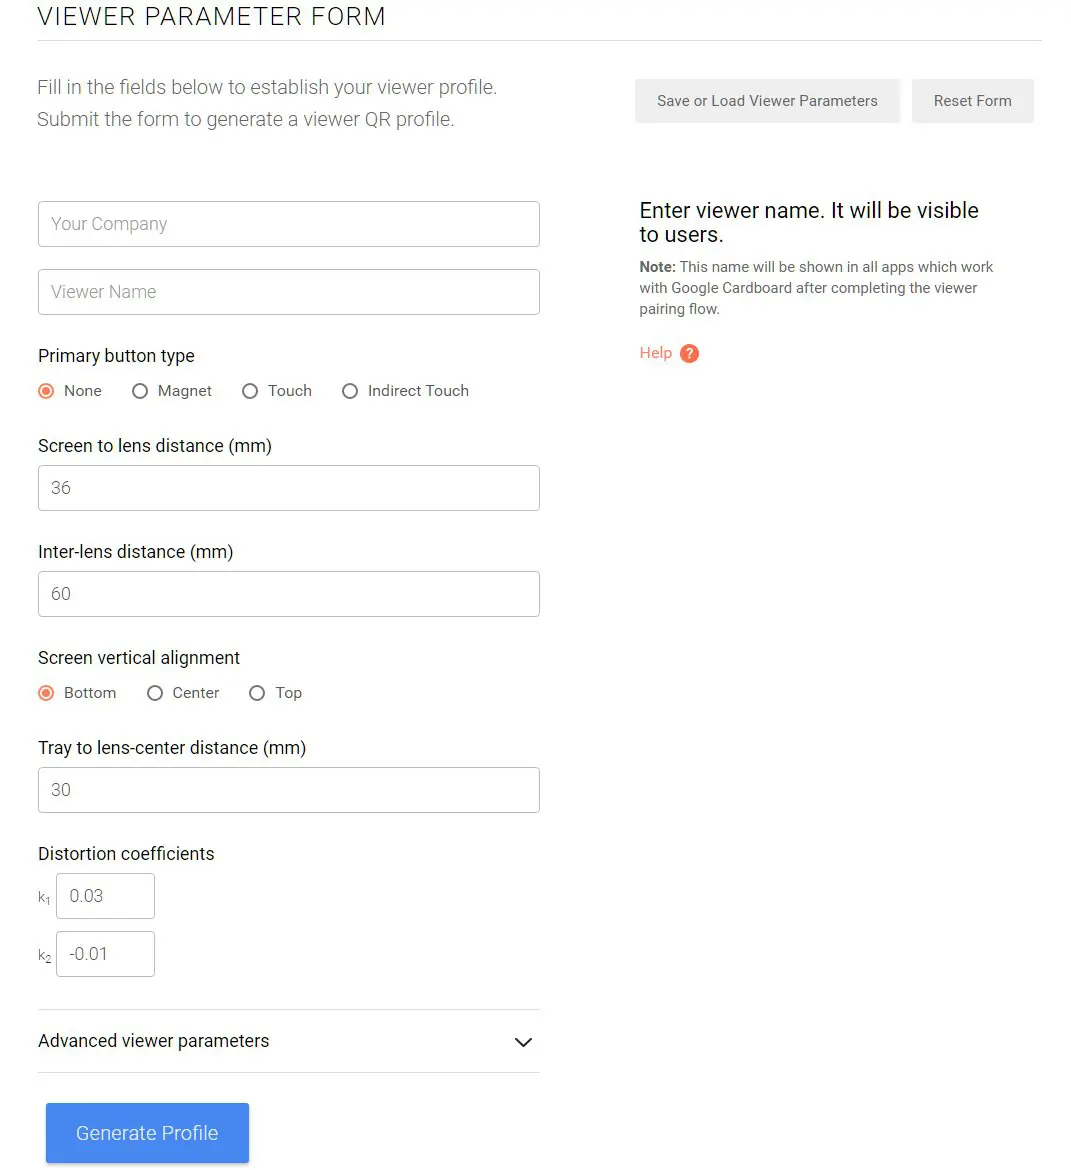Click the k1 distortion coefficient field

105,896
